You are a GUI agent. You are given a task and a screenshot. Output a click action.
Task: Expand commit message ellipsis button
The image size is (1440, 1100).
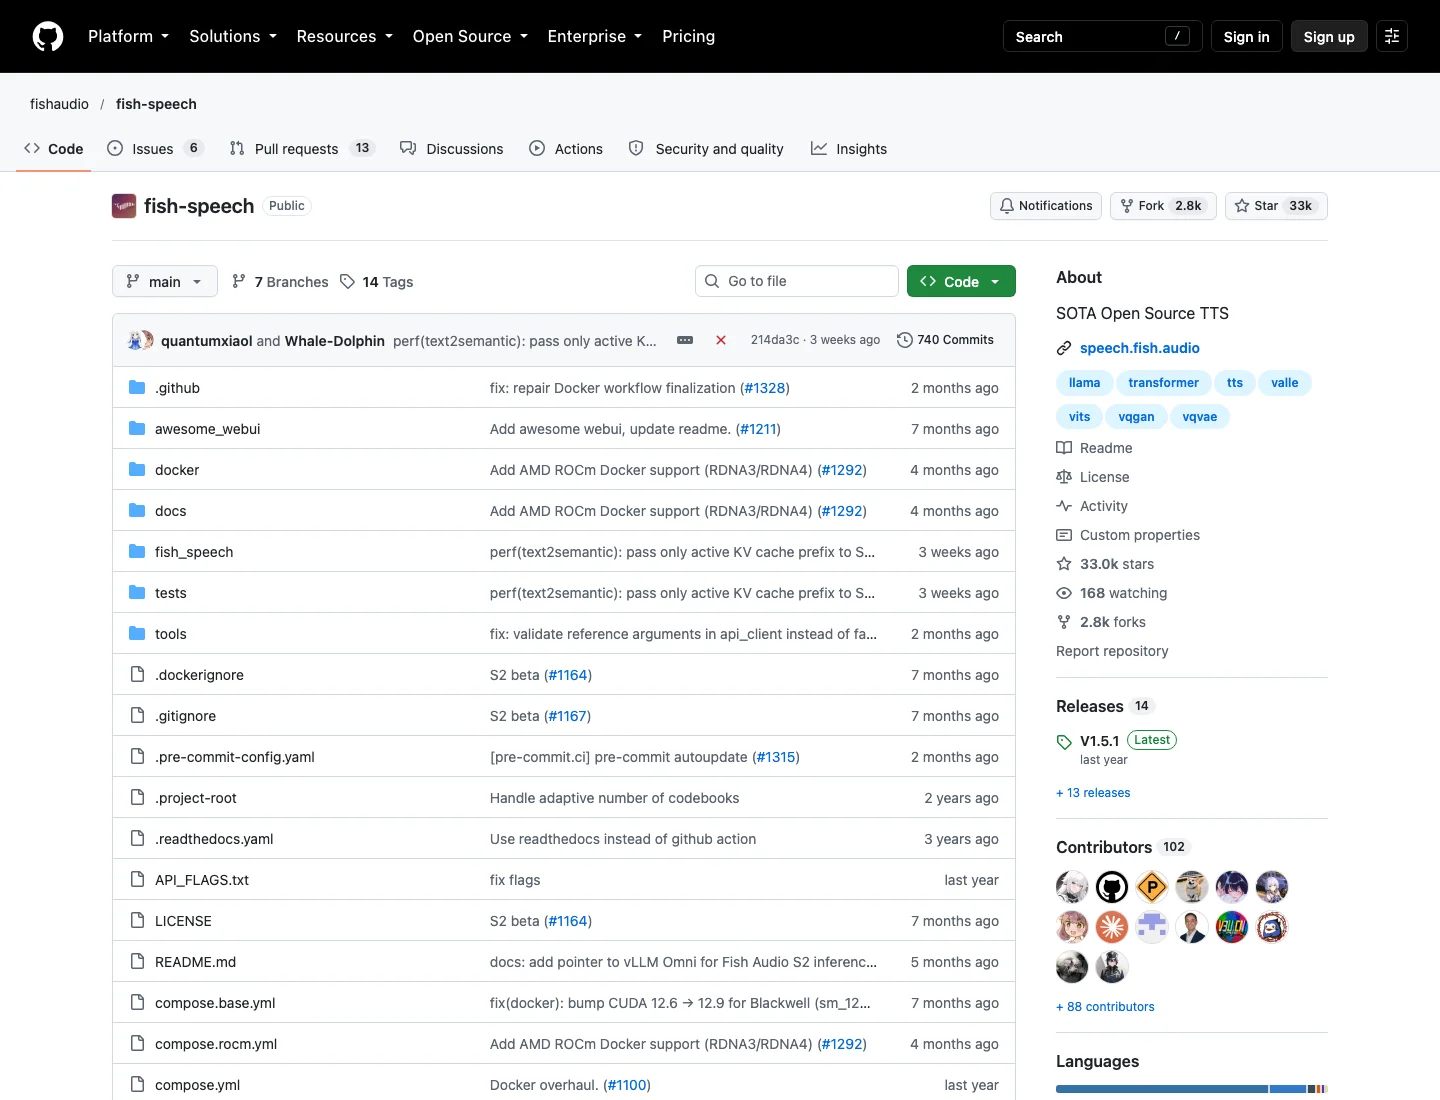click(x=685, y=340)
